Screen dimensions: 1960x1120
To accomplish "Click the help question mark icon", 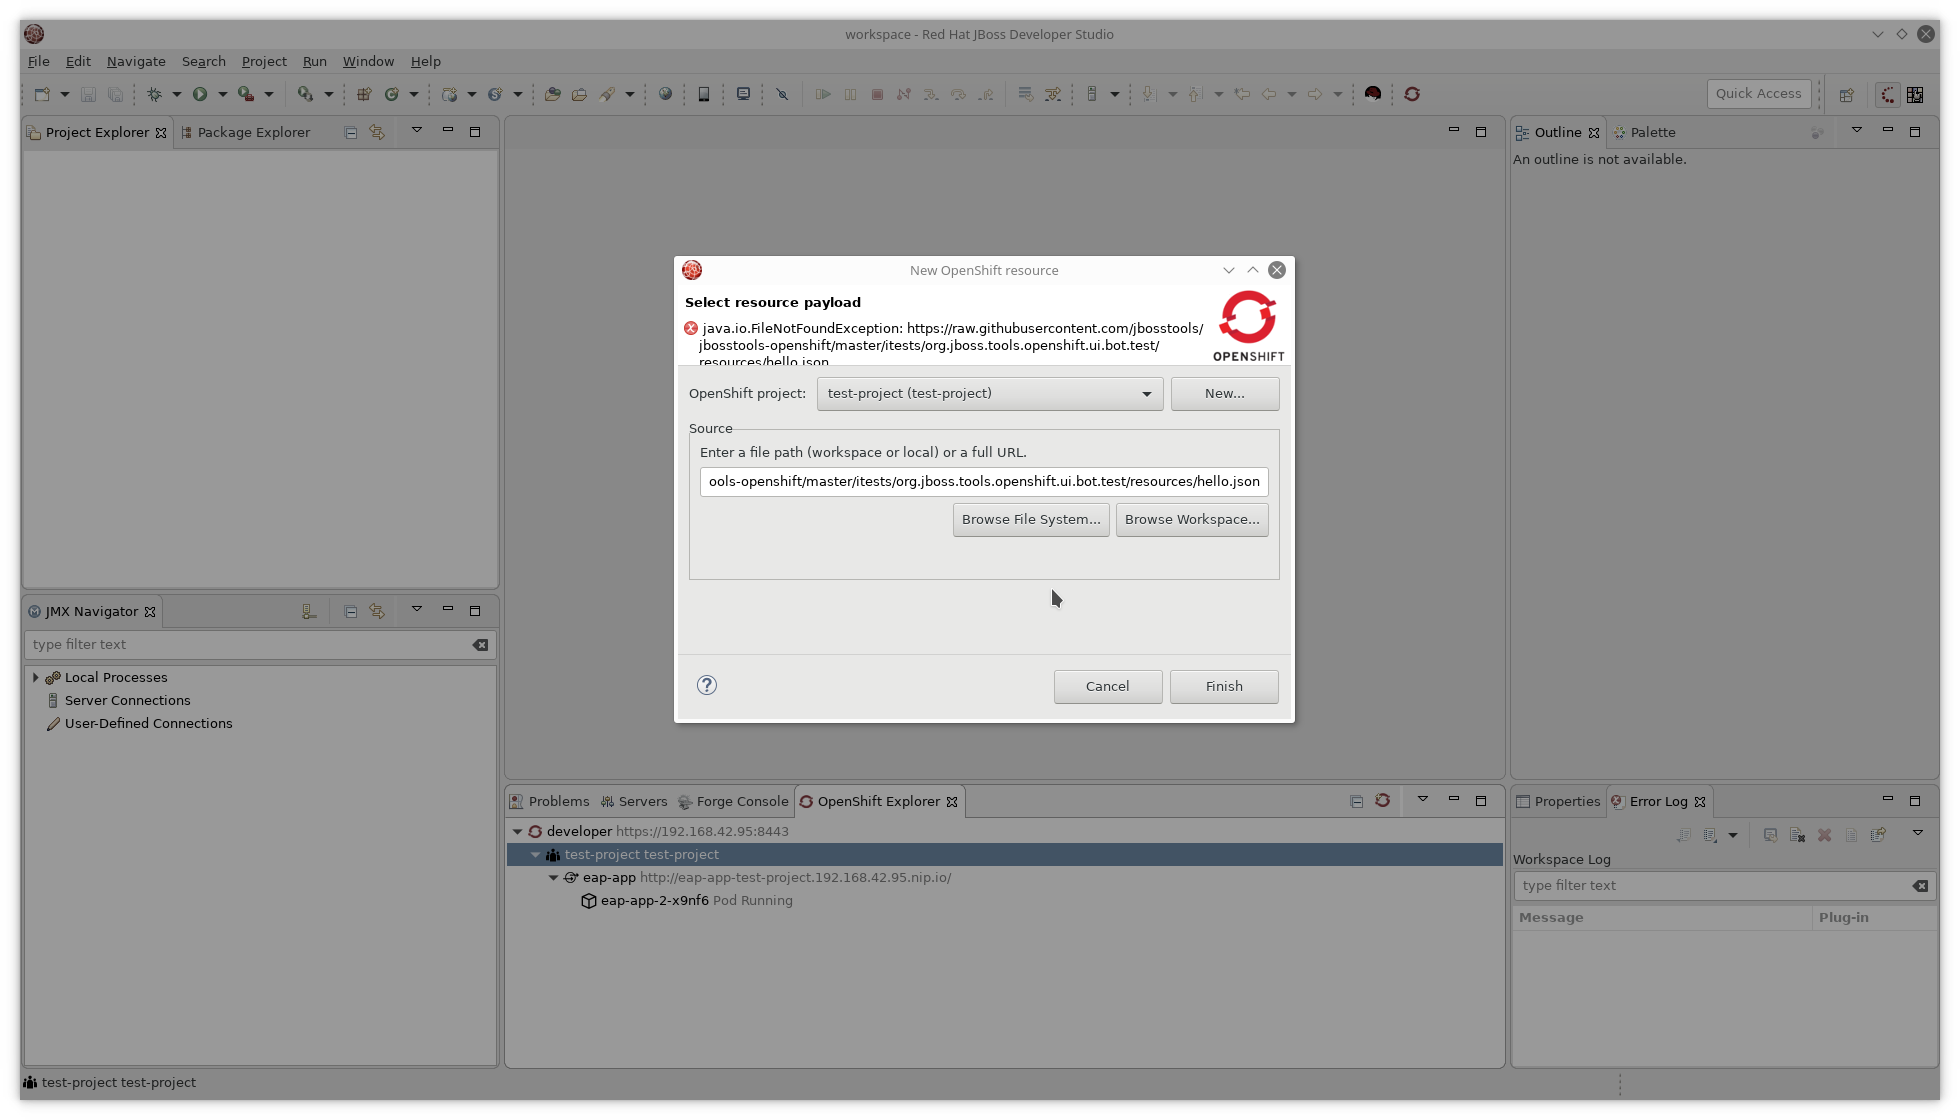I will 707,685.
